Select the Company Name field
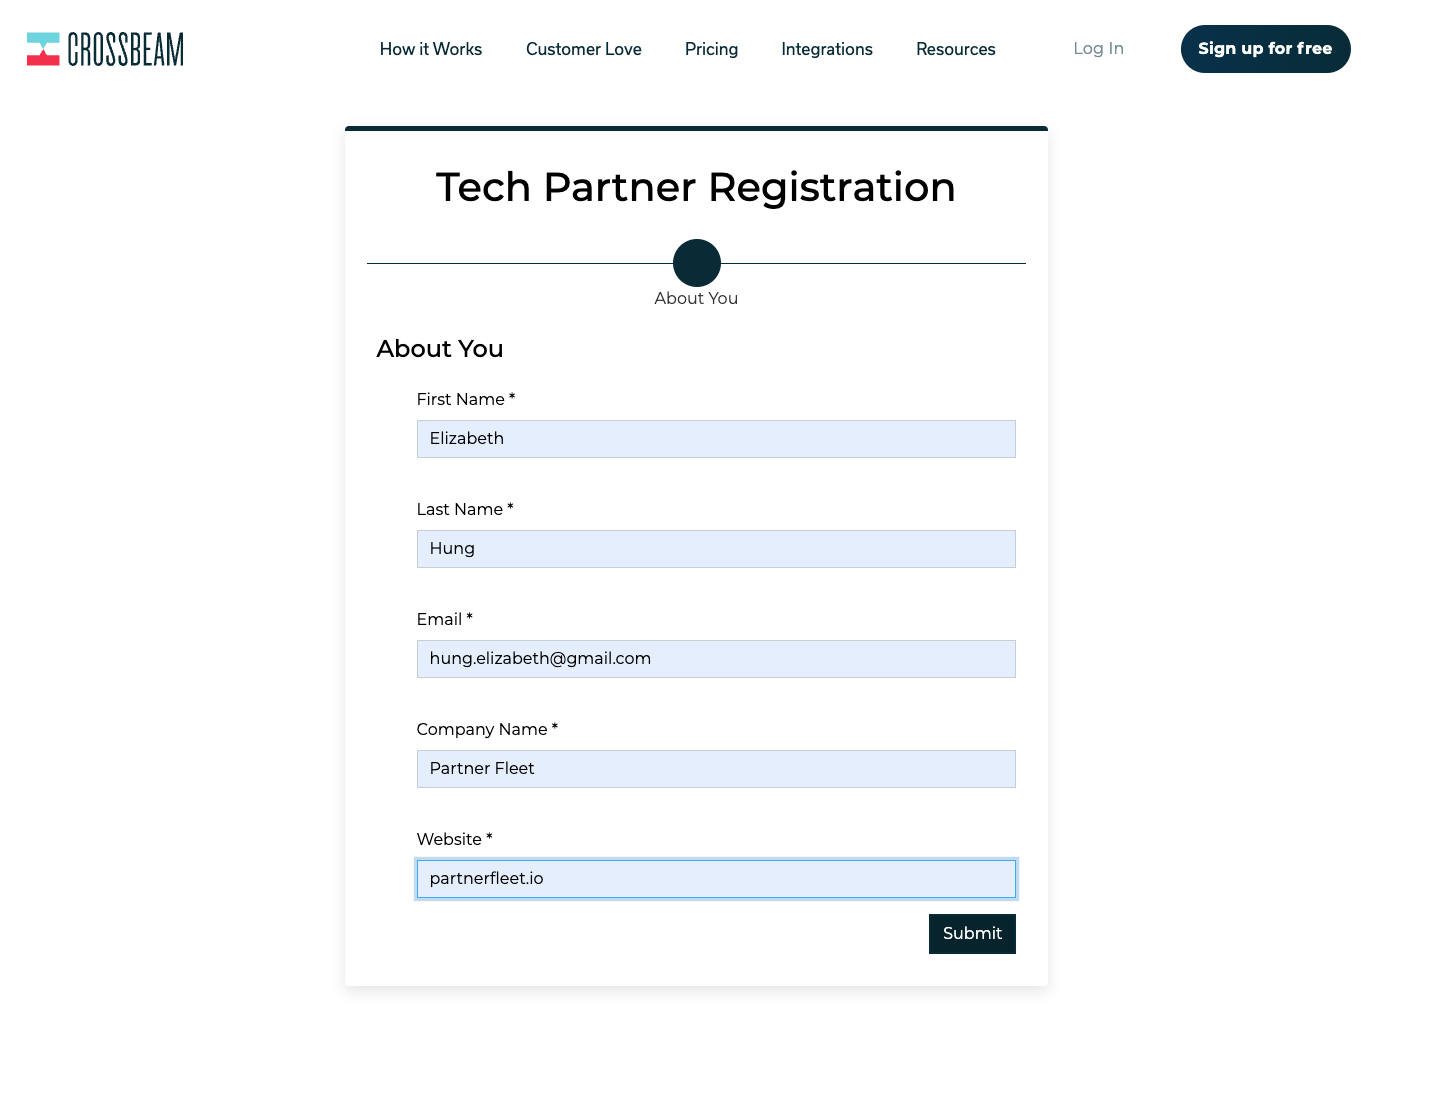The width and height of the screenshot is (1446, 1115). tap(716, 769)
